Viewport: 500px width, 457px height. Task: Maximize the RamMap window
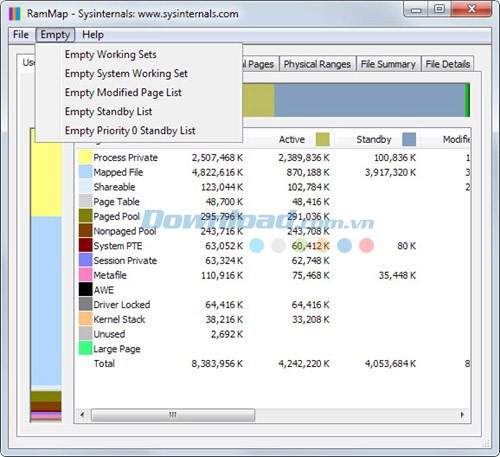(440, 9)
